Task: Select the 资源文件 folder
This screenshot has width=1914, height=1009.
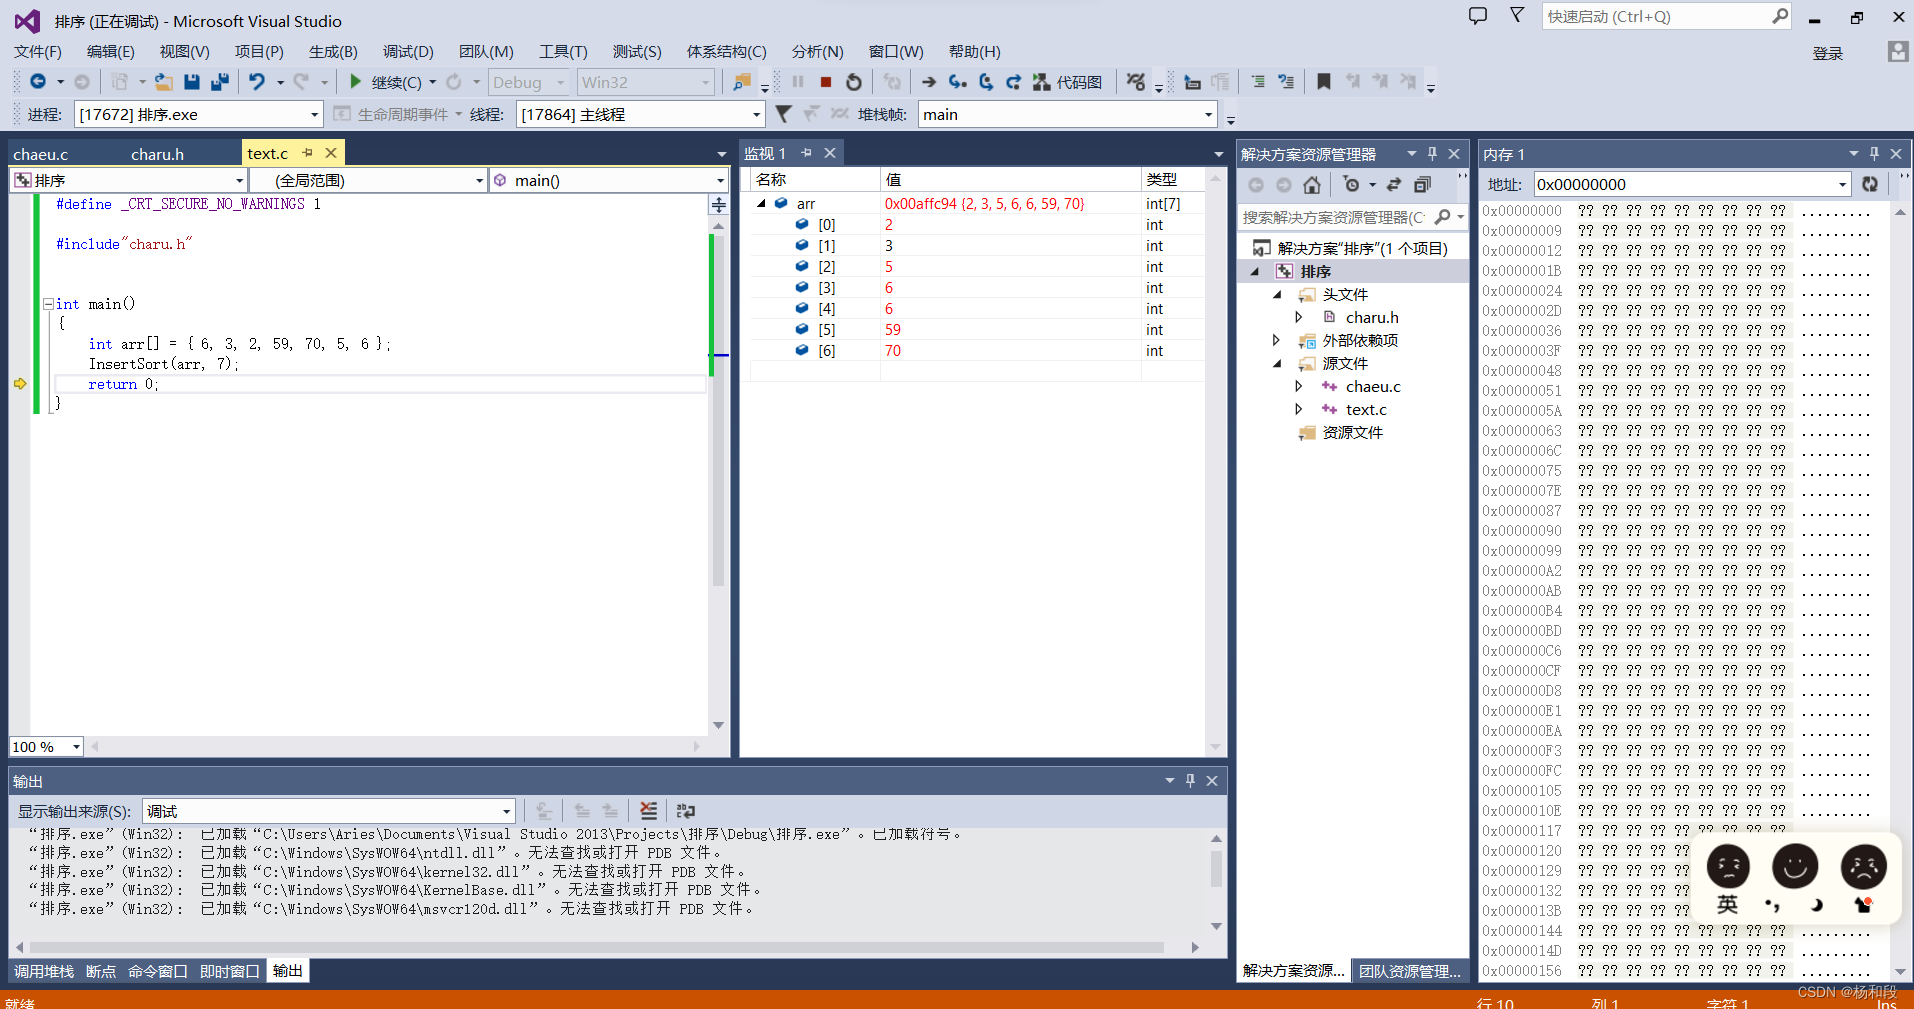Action: [1352, 432]
